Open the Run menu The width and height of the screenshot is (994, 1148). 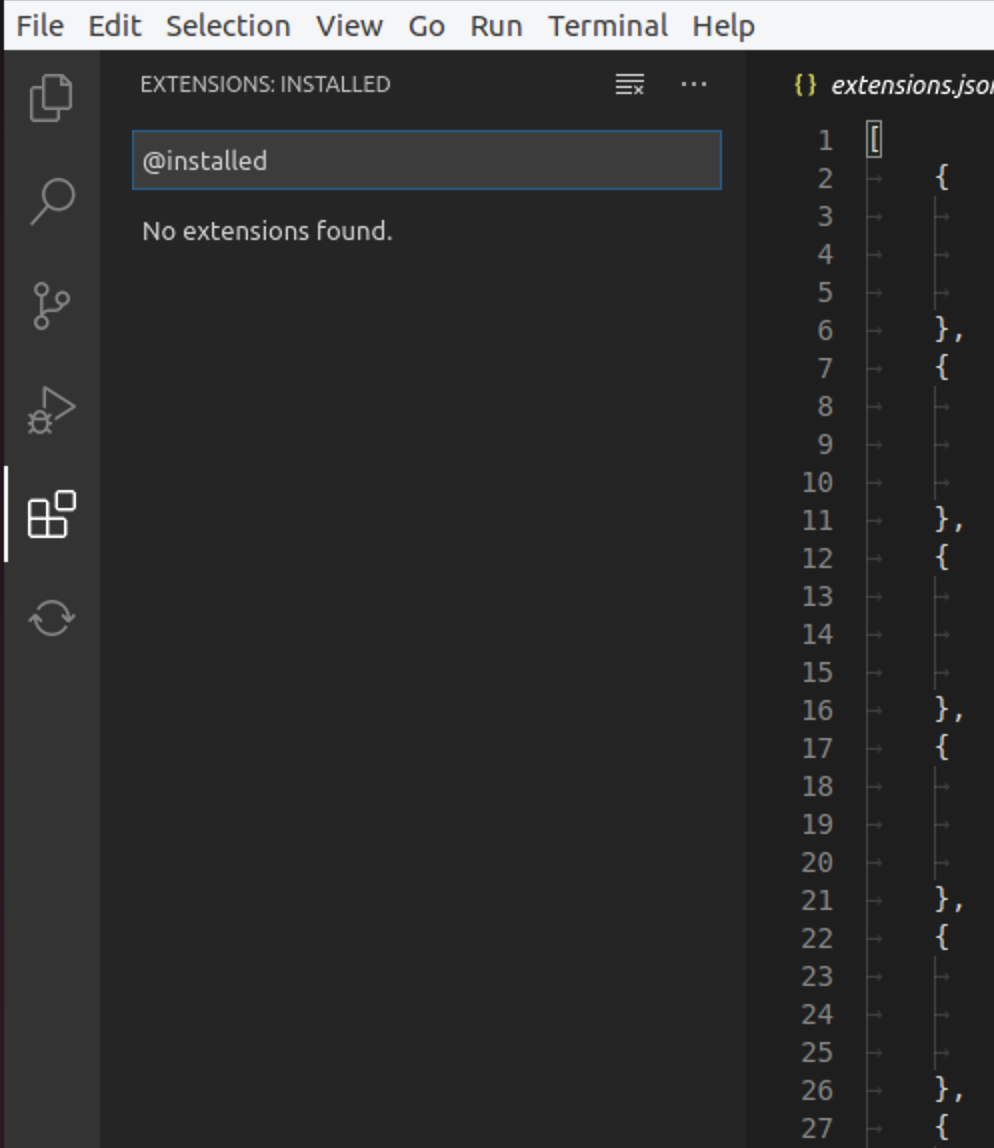pyautogui.click(x=496, y=26)
